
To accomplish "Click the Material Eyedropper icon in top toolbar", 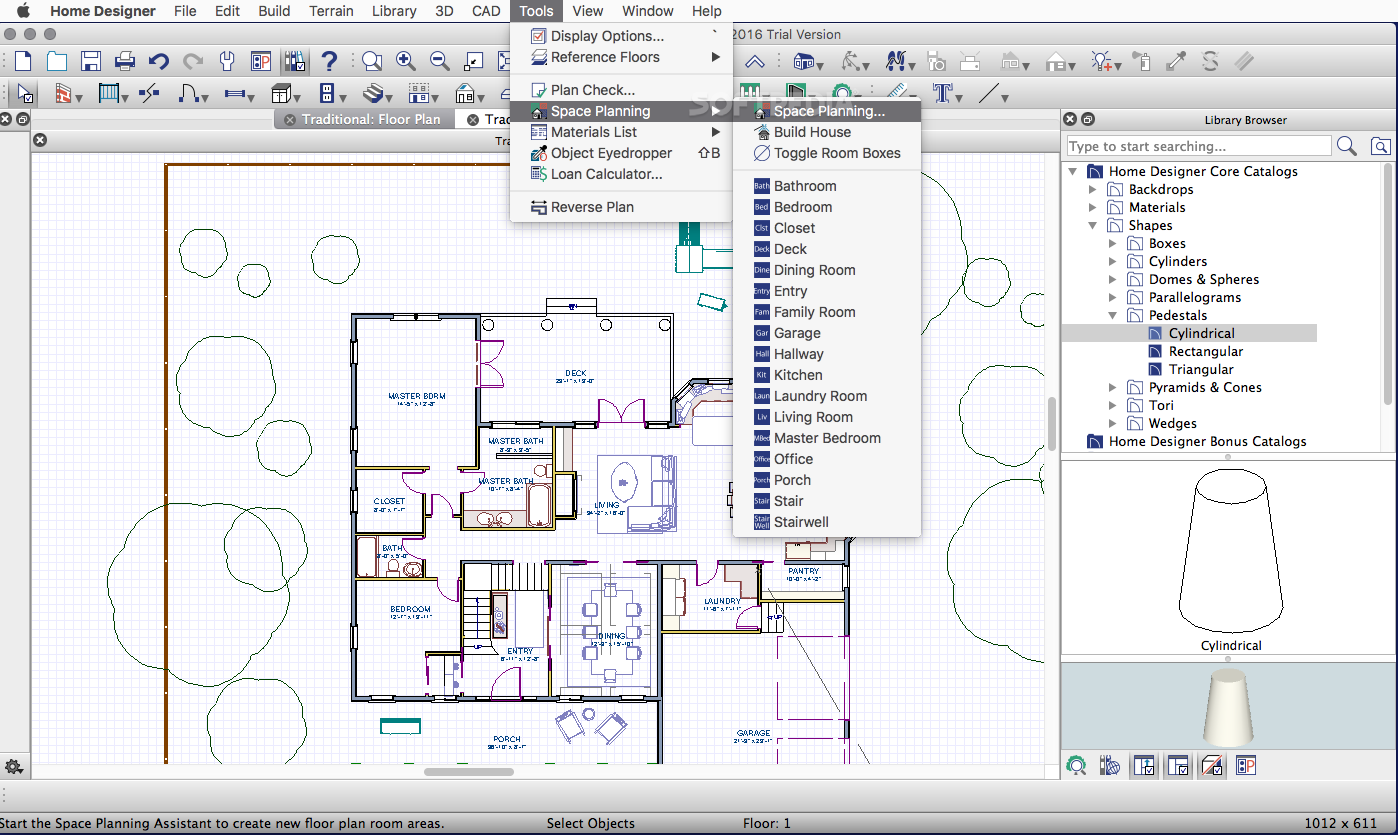I will click(1177, 61).
